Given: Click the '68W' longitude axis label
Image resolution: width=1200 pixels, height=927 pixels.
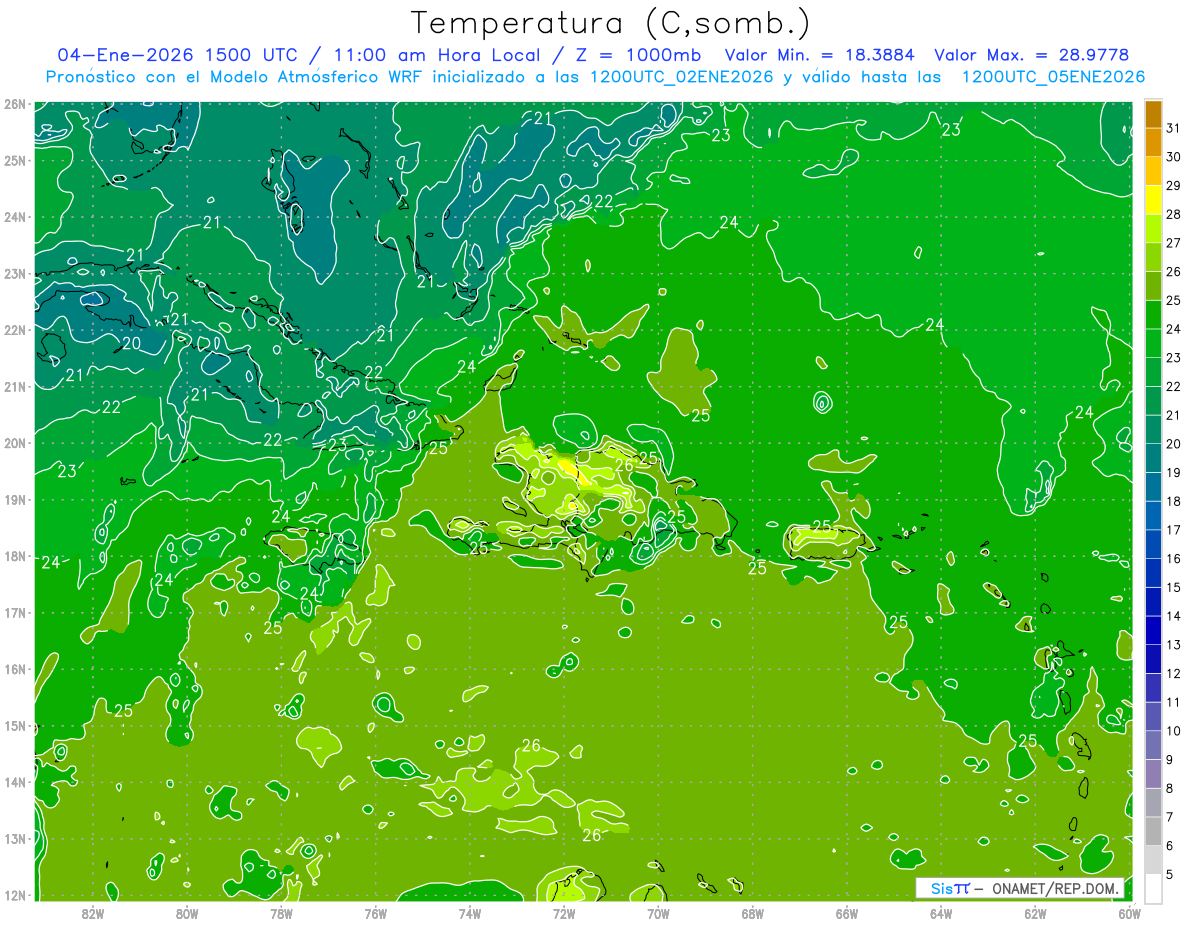Looking at the screenshot, I should click(x=753, y=913).
